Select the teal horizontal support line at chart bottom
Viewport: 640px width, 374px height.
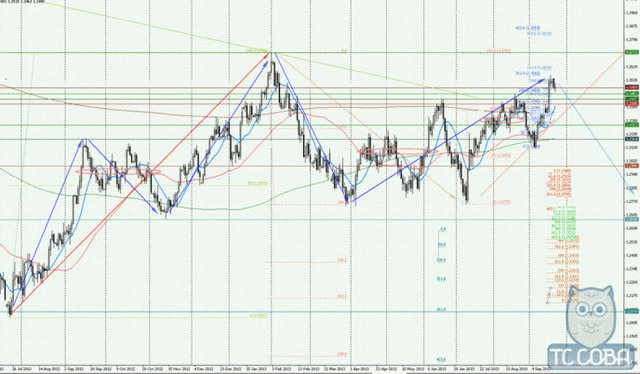pyautogui.click(x=312, y=312)
